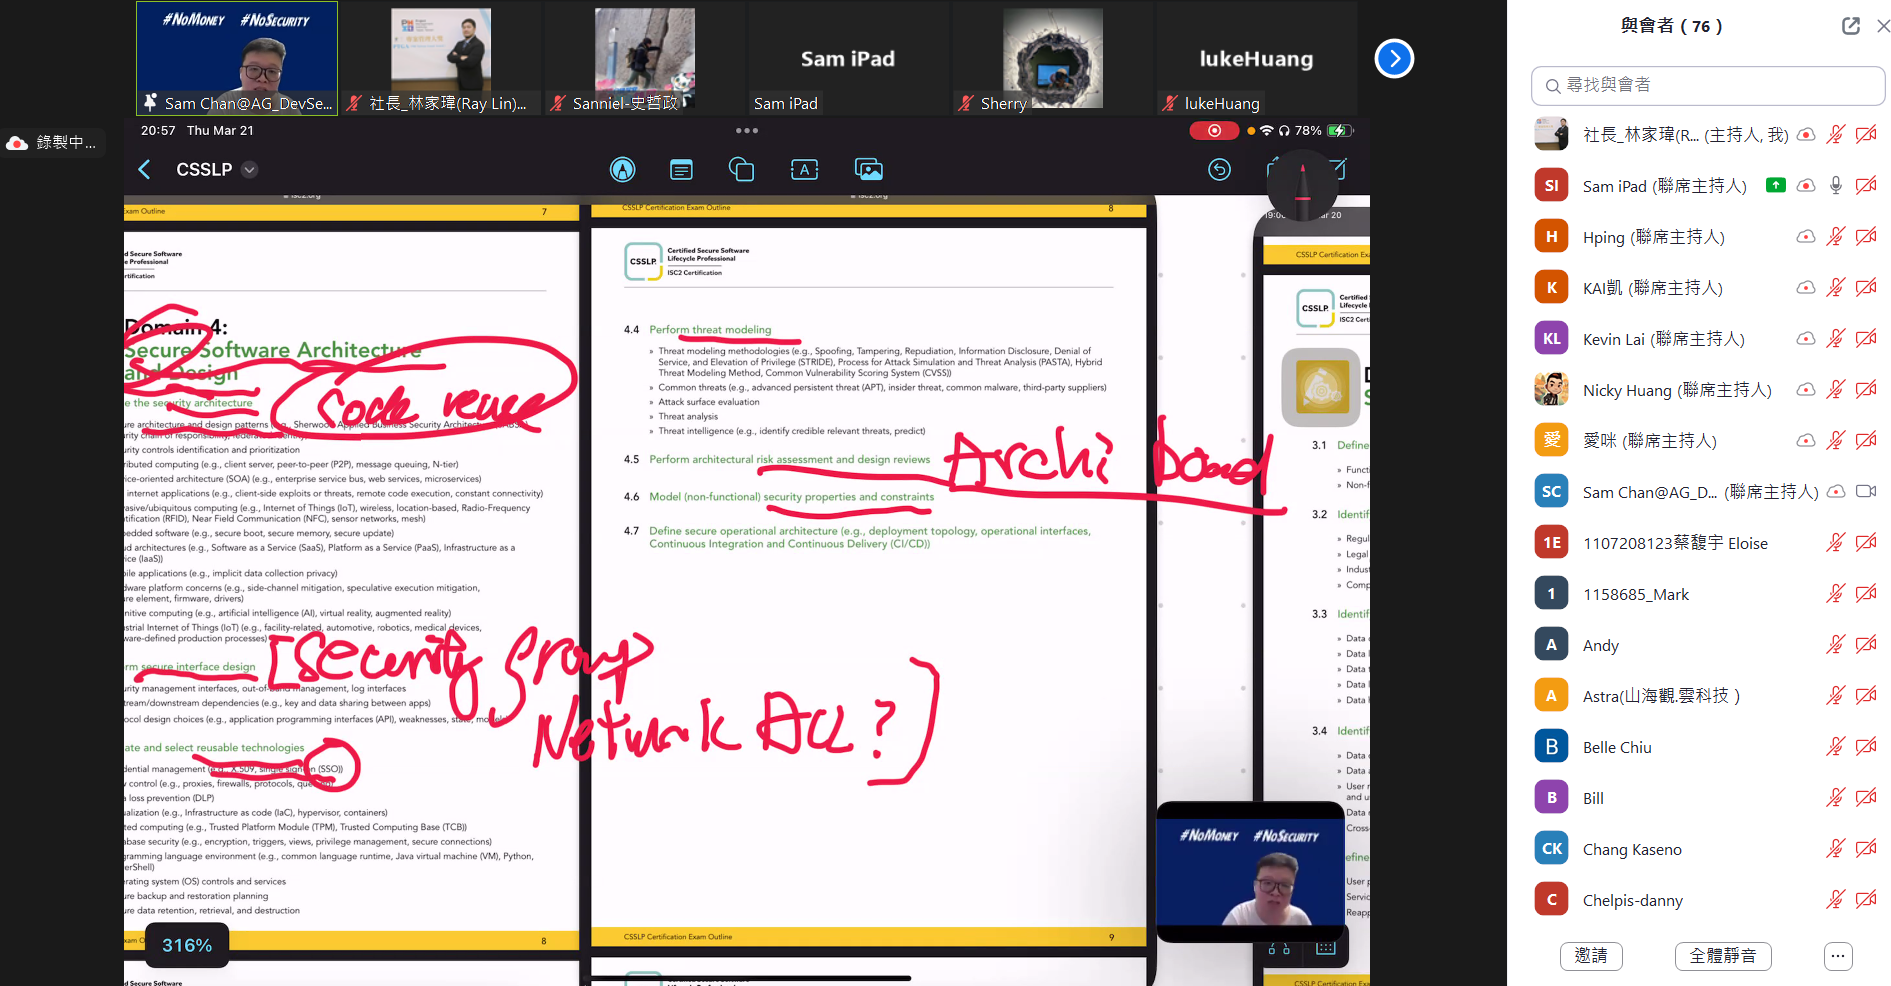Open CSSLP board title dropdown

[250, 170]
